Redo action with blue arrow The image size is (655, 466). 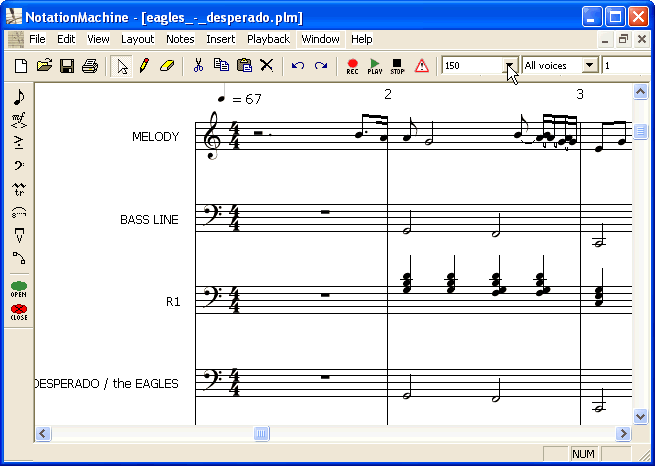321,66
